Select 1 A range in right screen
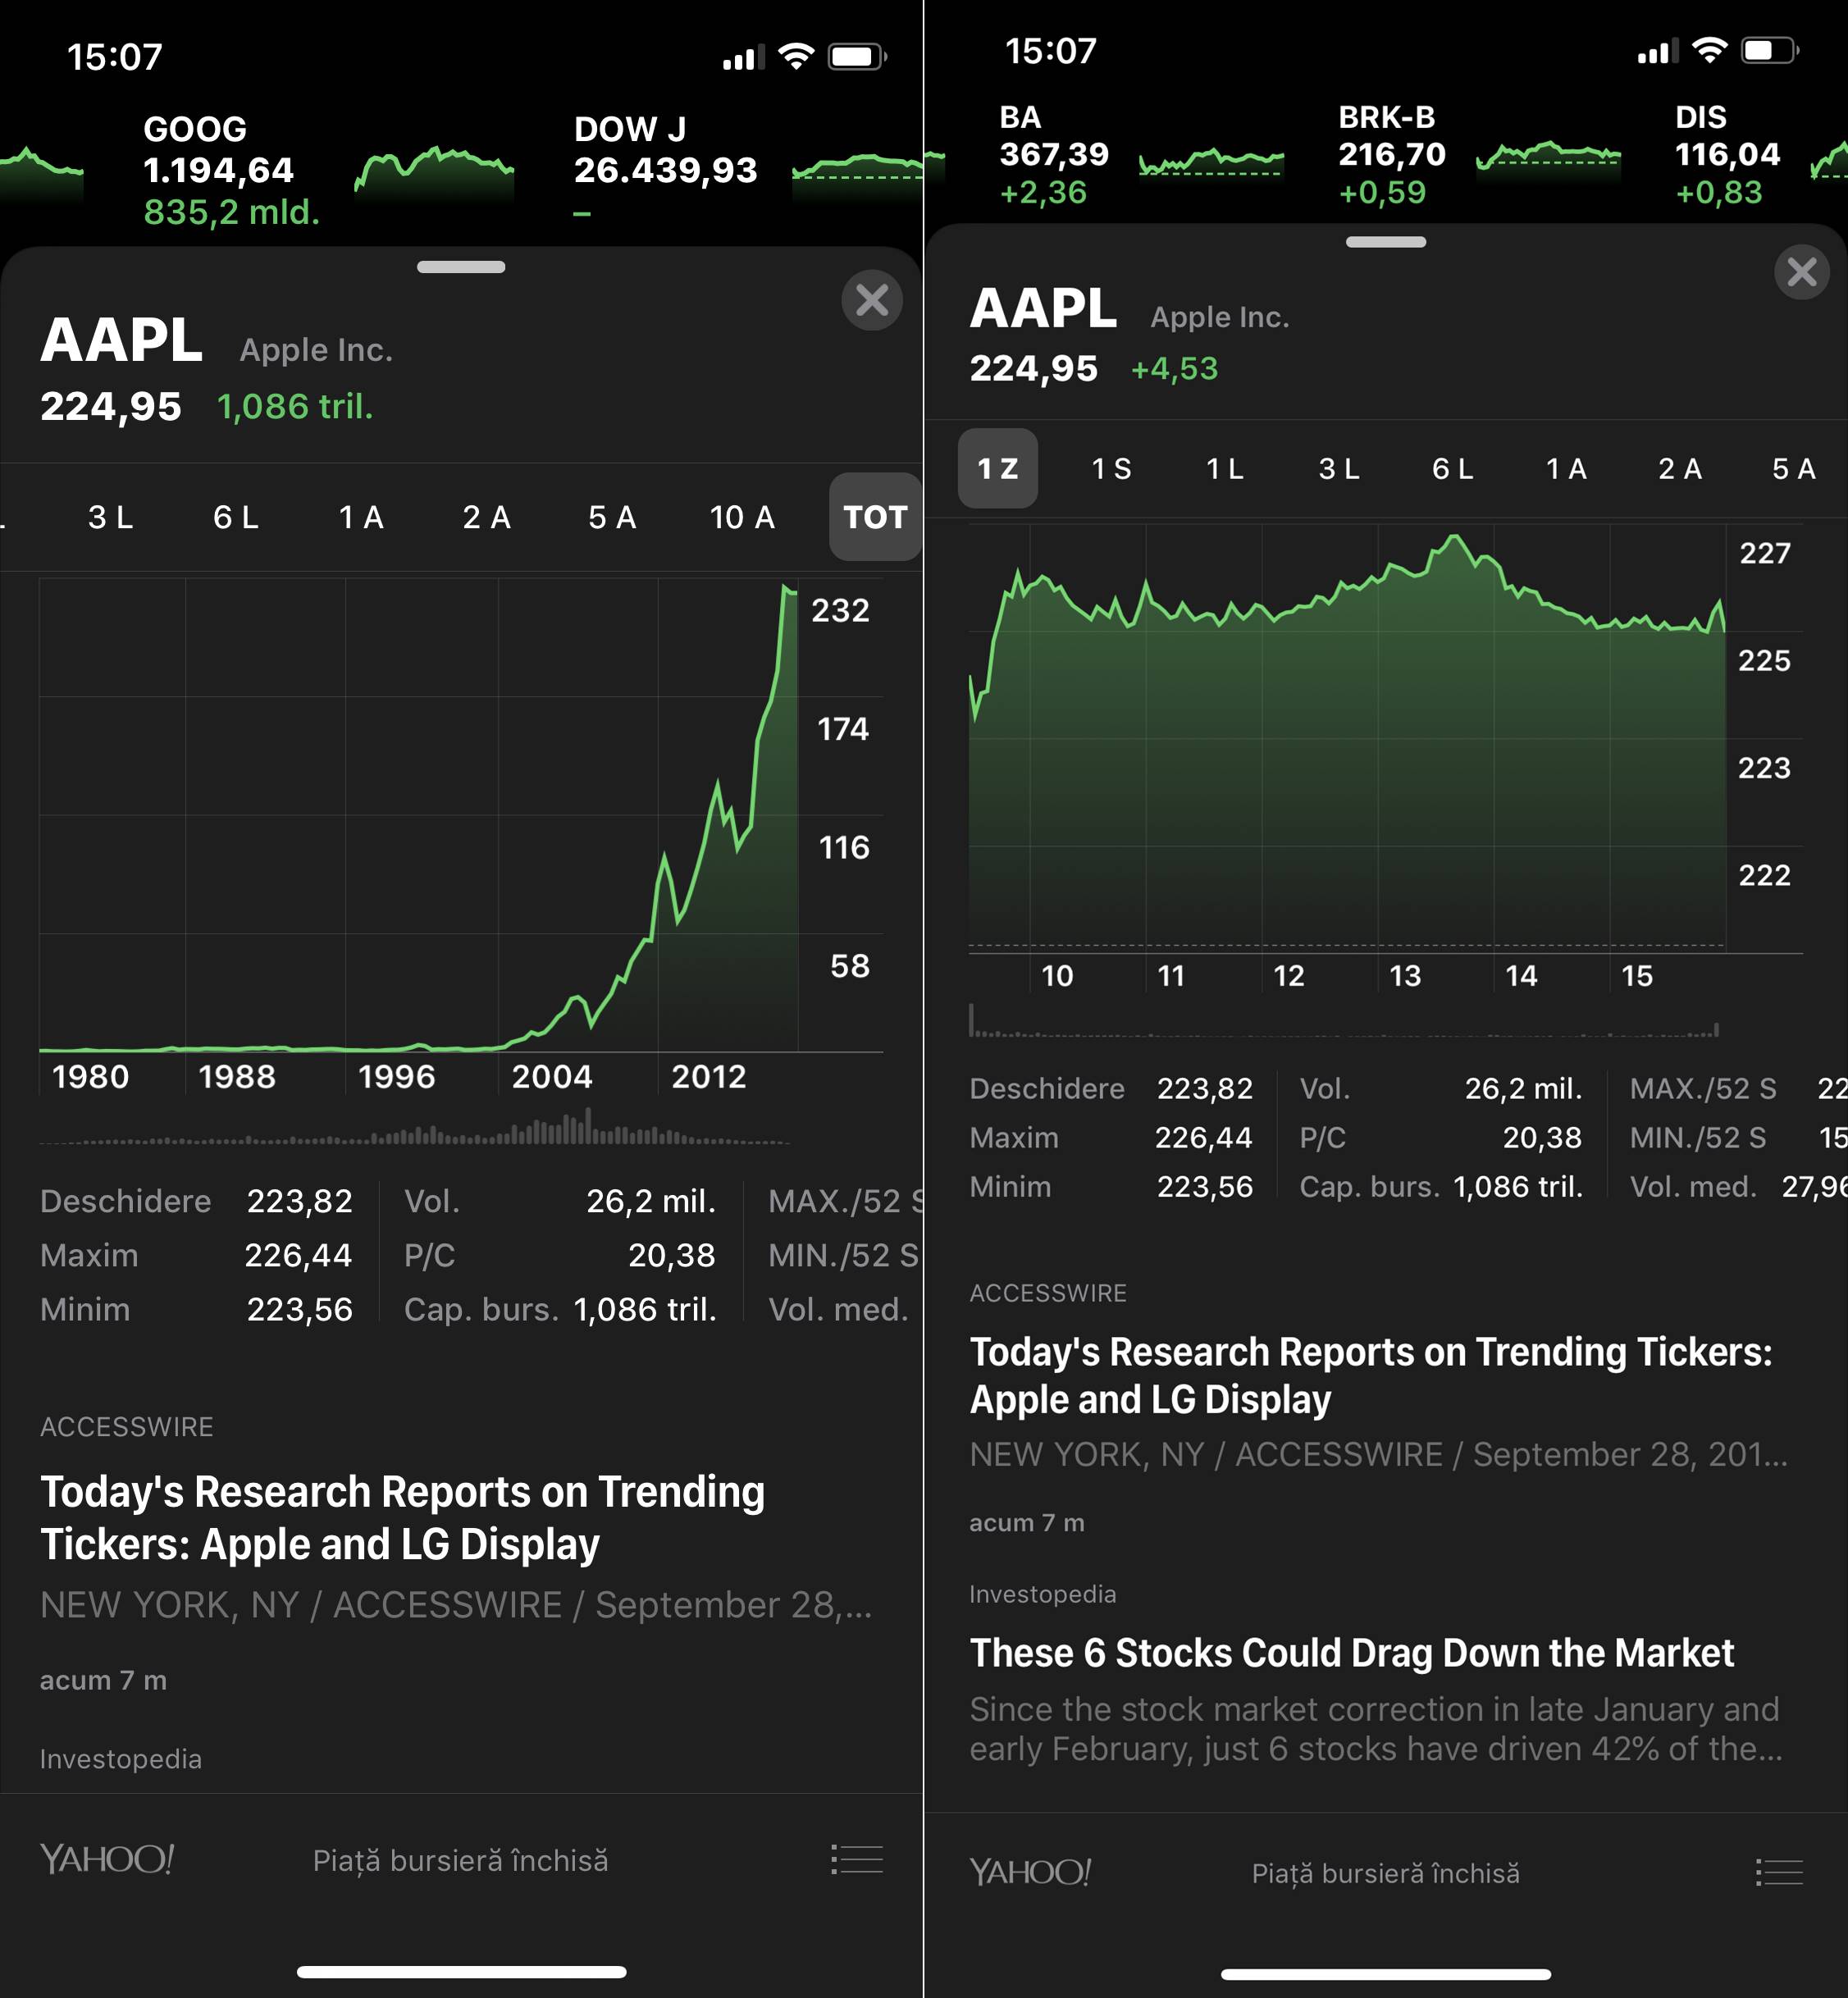 coord(1566,468)
